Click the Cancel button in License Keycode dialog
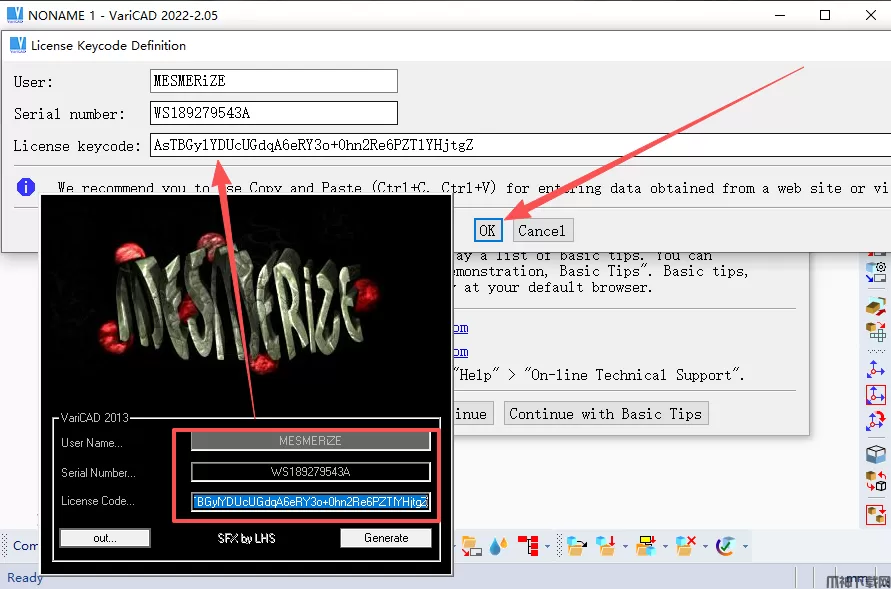The width and height of the screenshot is (891, 589). pos(542,231)
